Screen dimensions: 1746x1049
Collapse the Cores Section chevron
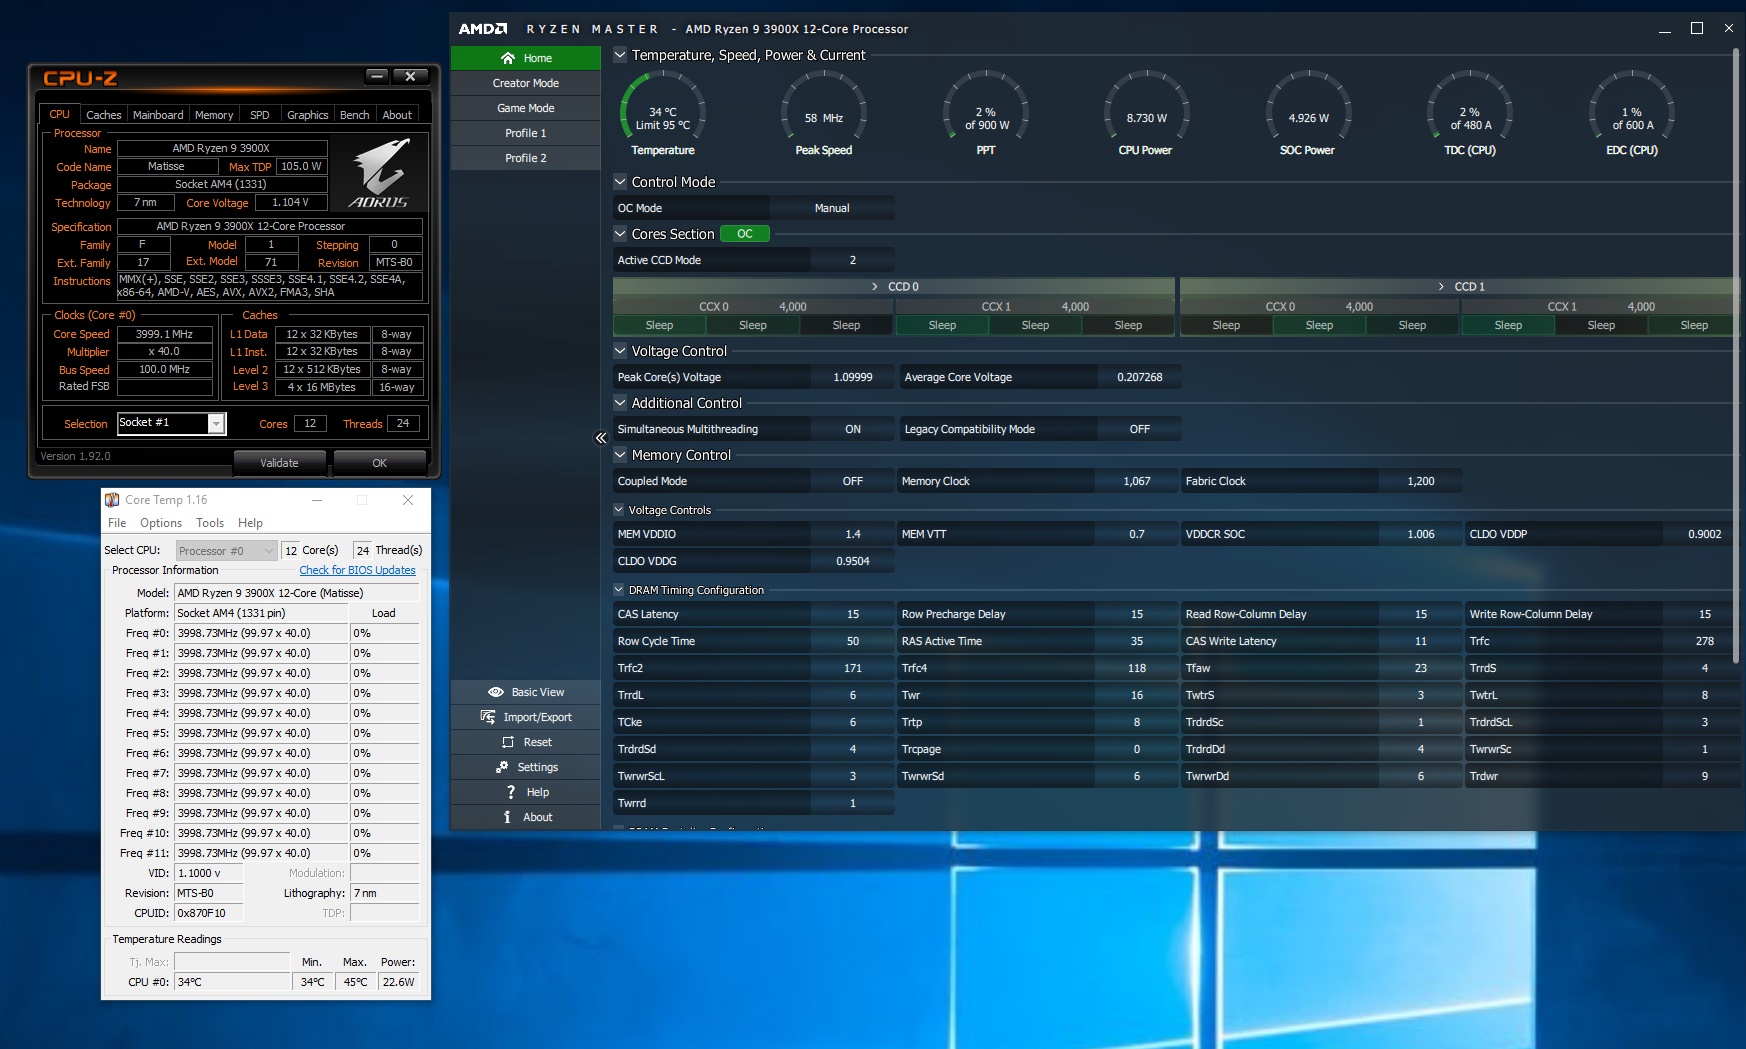point(620,234)
